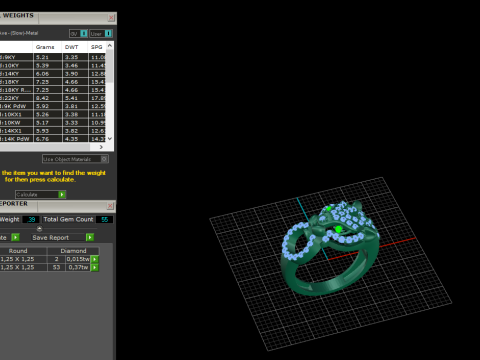Click the total weight value .39
Image resolution: width=480 pixels, height=360 pixels.
31,219
